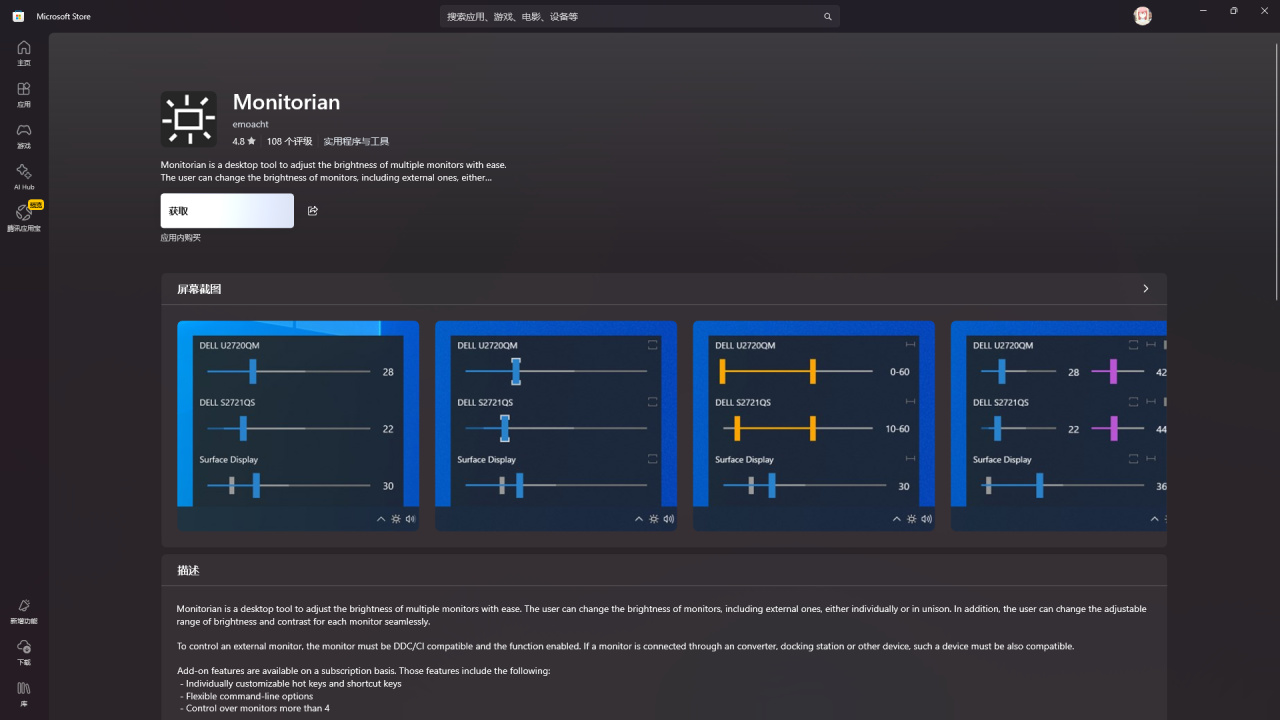
Task: Click the search magnifier icon
Action: click(828, 17)
